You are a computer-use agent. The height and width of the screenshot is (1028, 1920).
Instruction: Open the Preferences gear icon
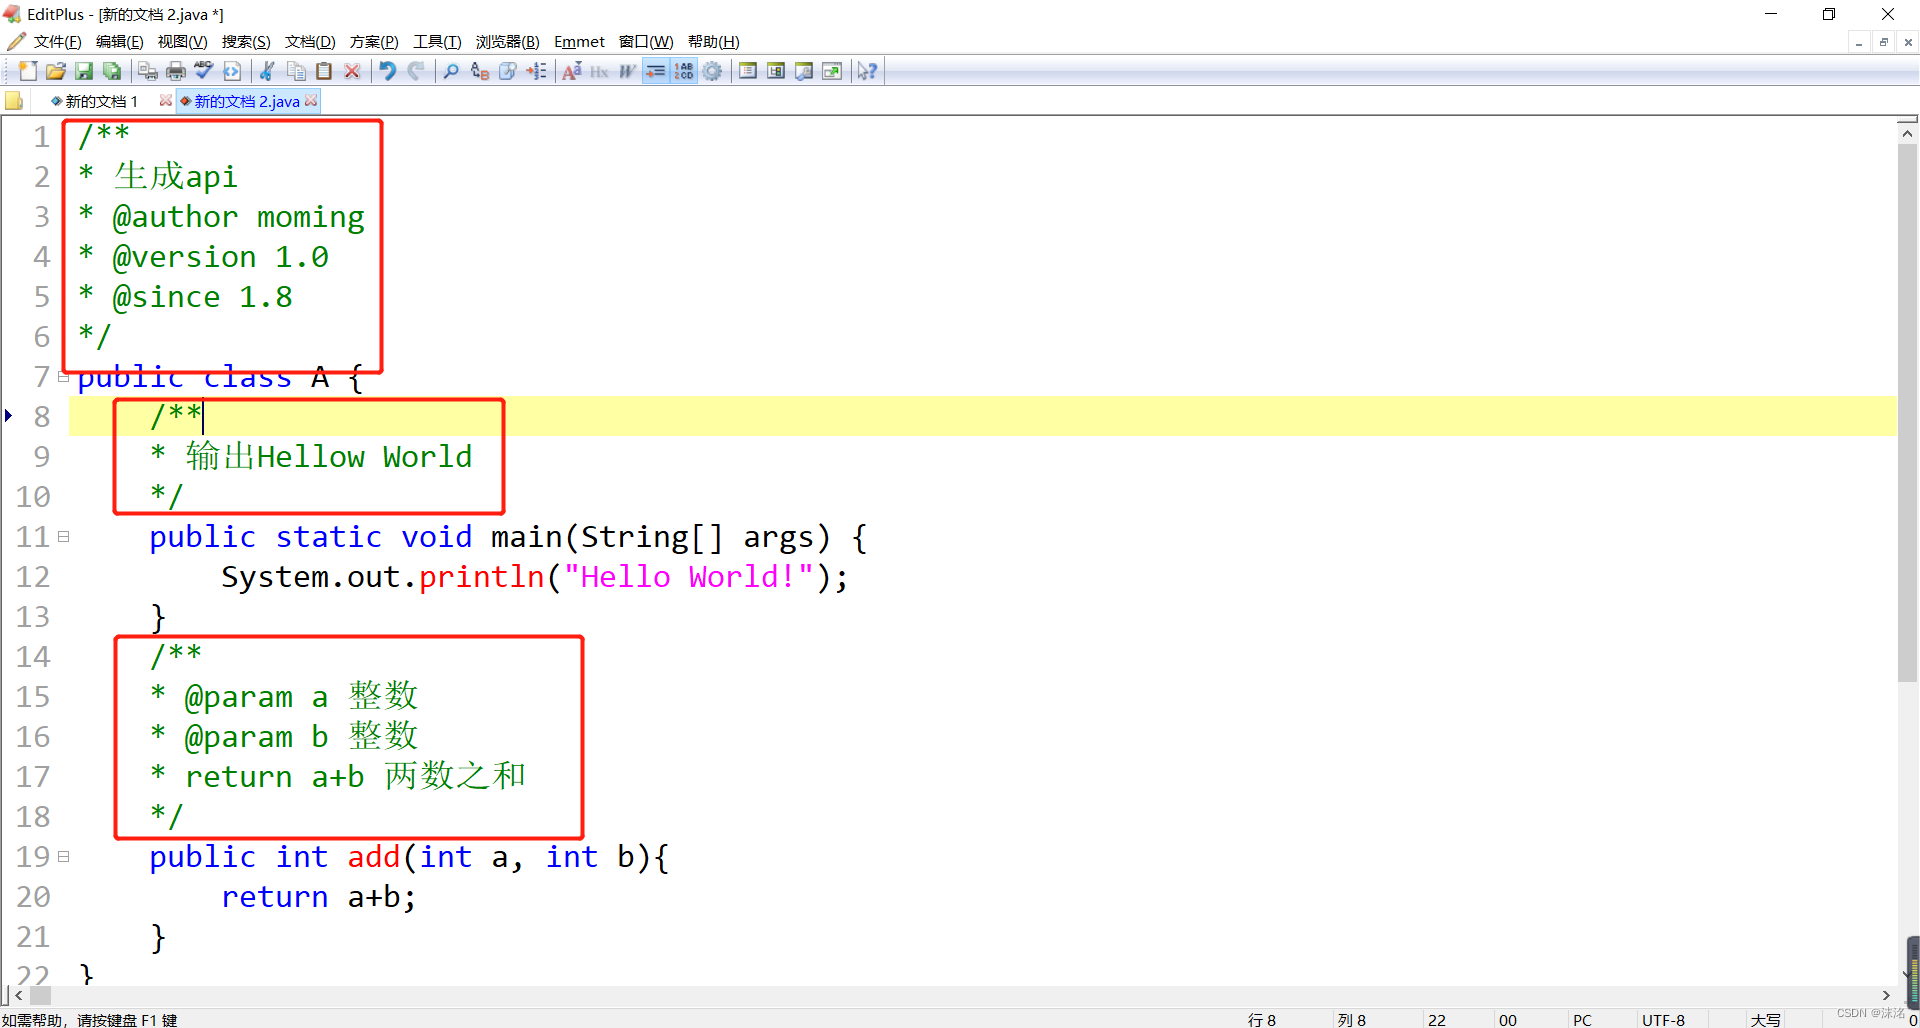712,71
